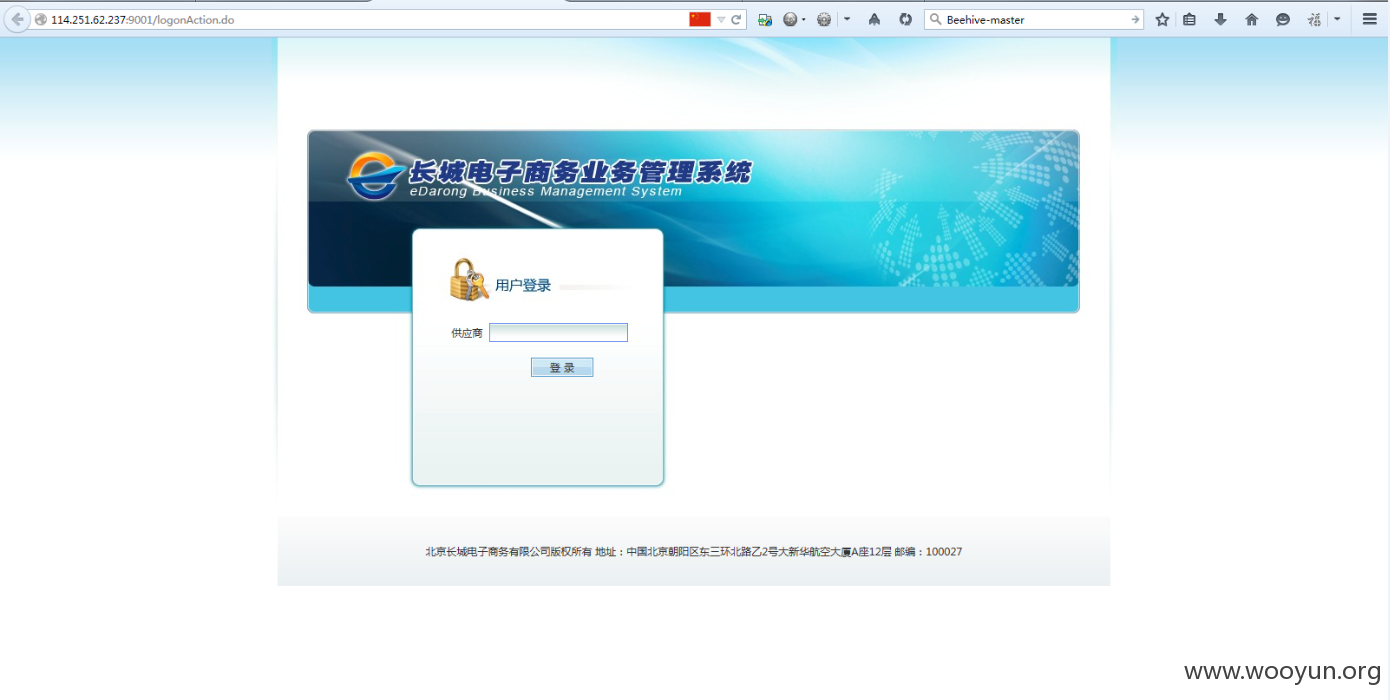Reload the page with the refresh icon
Screen dimensions: 1390x700
(736, 20)
